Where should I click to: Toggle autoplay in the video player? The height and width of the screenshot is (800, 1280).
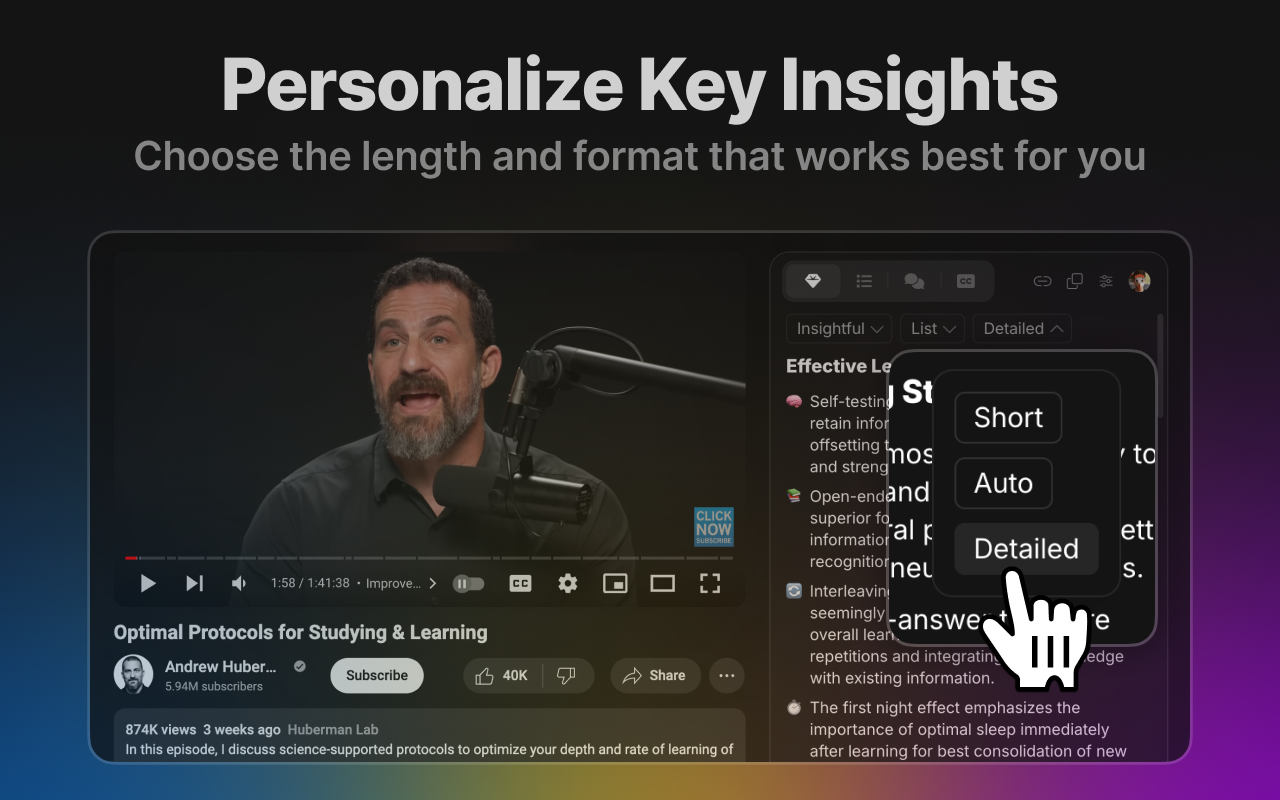tap(468, 583)
